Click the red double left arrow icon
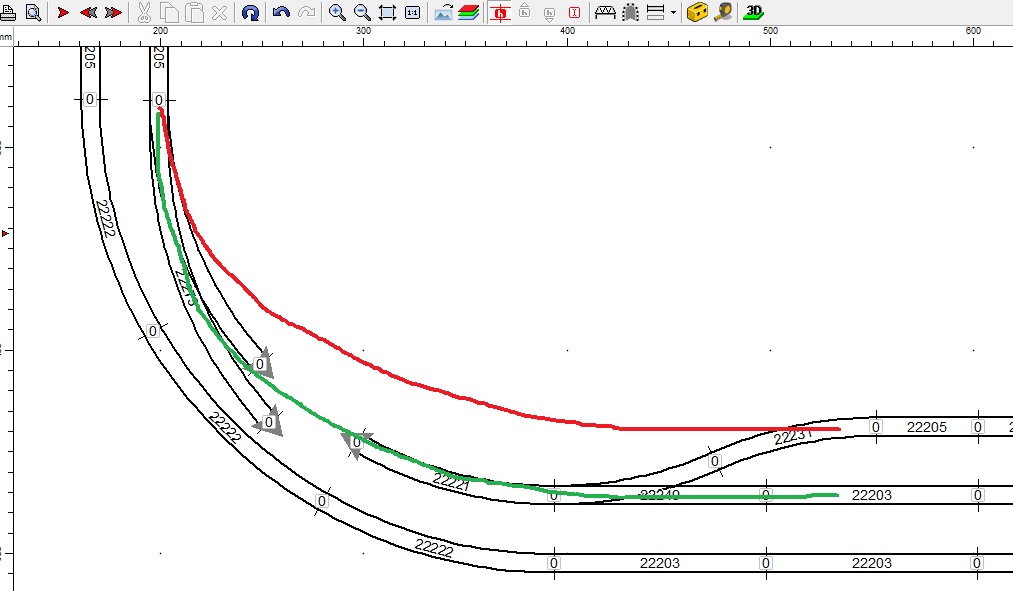Viewport: 1013px width, 591px height. [x=89, y=12]
